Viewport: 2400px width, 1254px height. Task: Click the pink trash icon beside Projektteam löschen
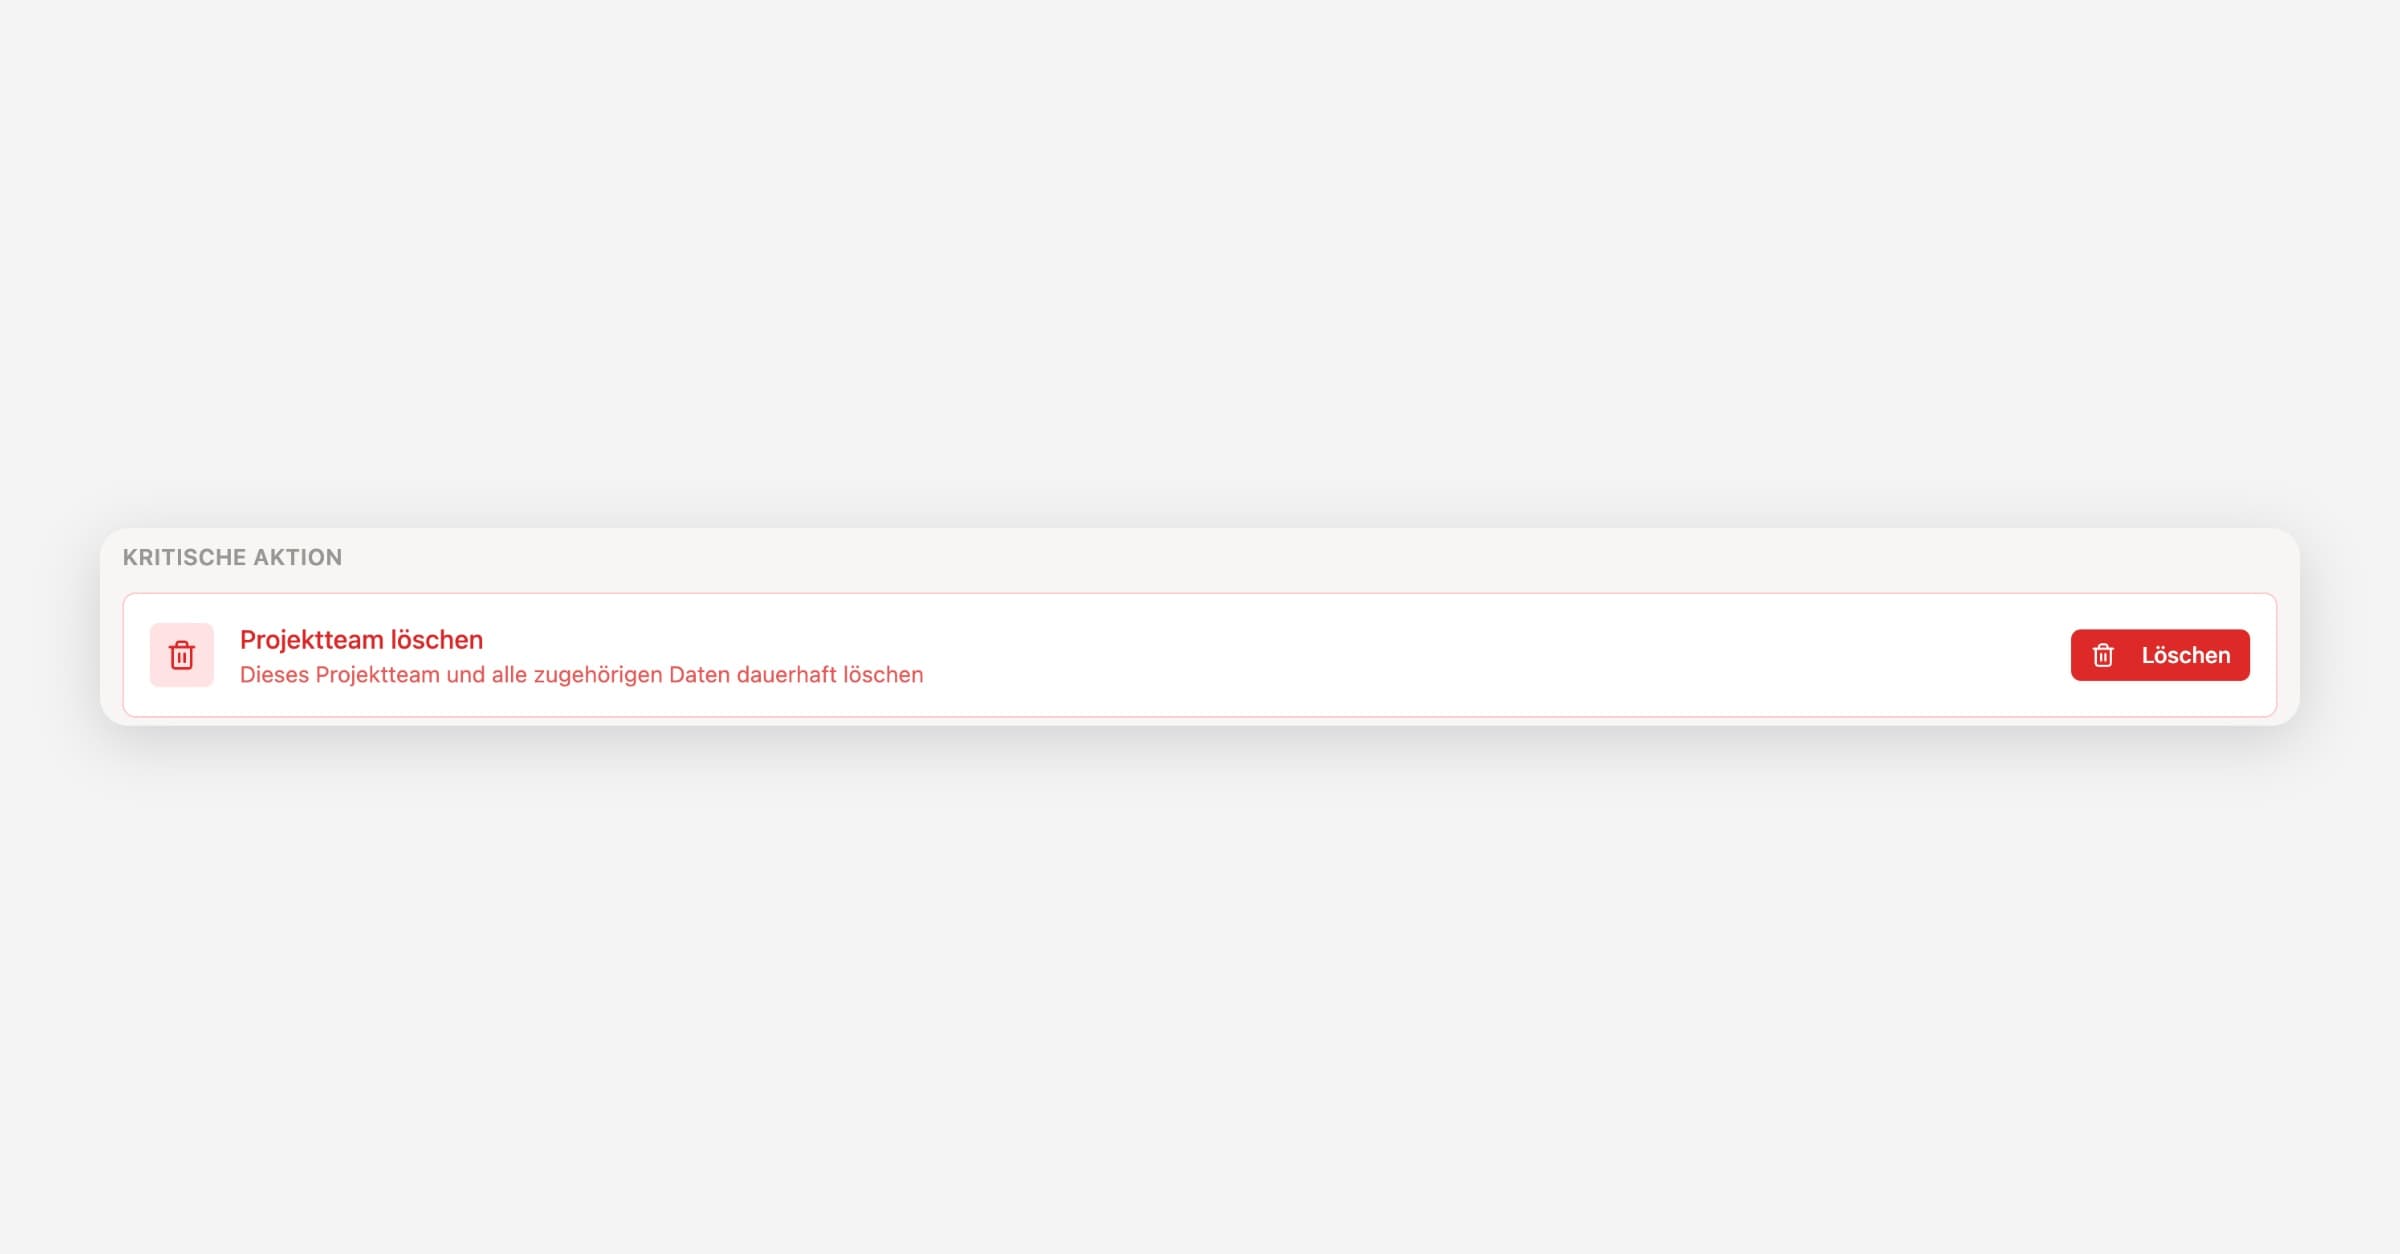182,655
